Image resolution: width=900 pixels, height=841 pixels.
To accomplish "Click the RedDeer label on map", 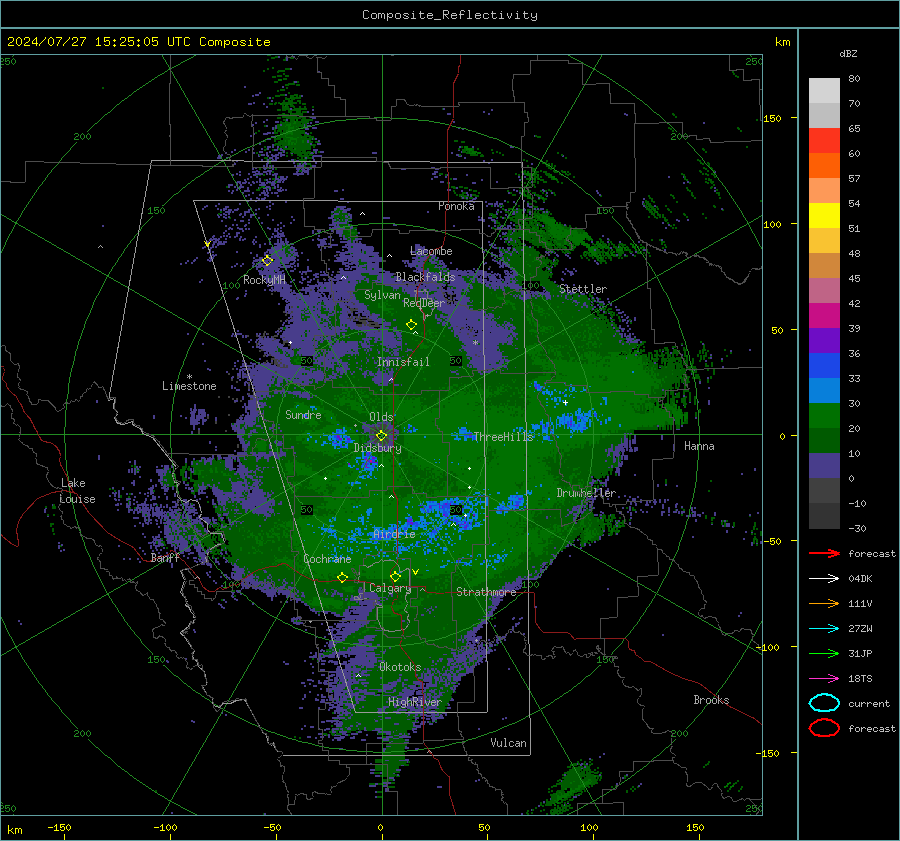I will coord(424,303).
